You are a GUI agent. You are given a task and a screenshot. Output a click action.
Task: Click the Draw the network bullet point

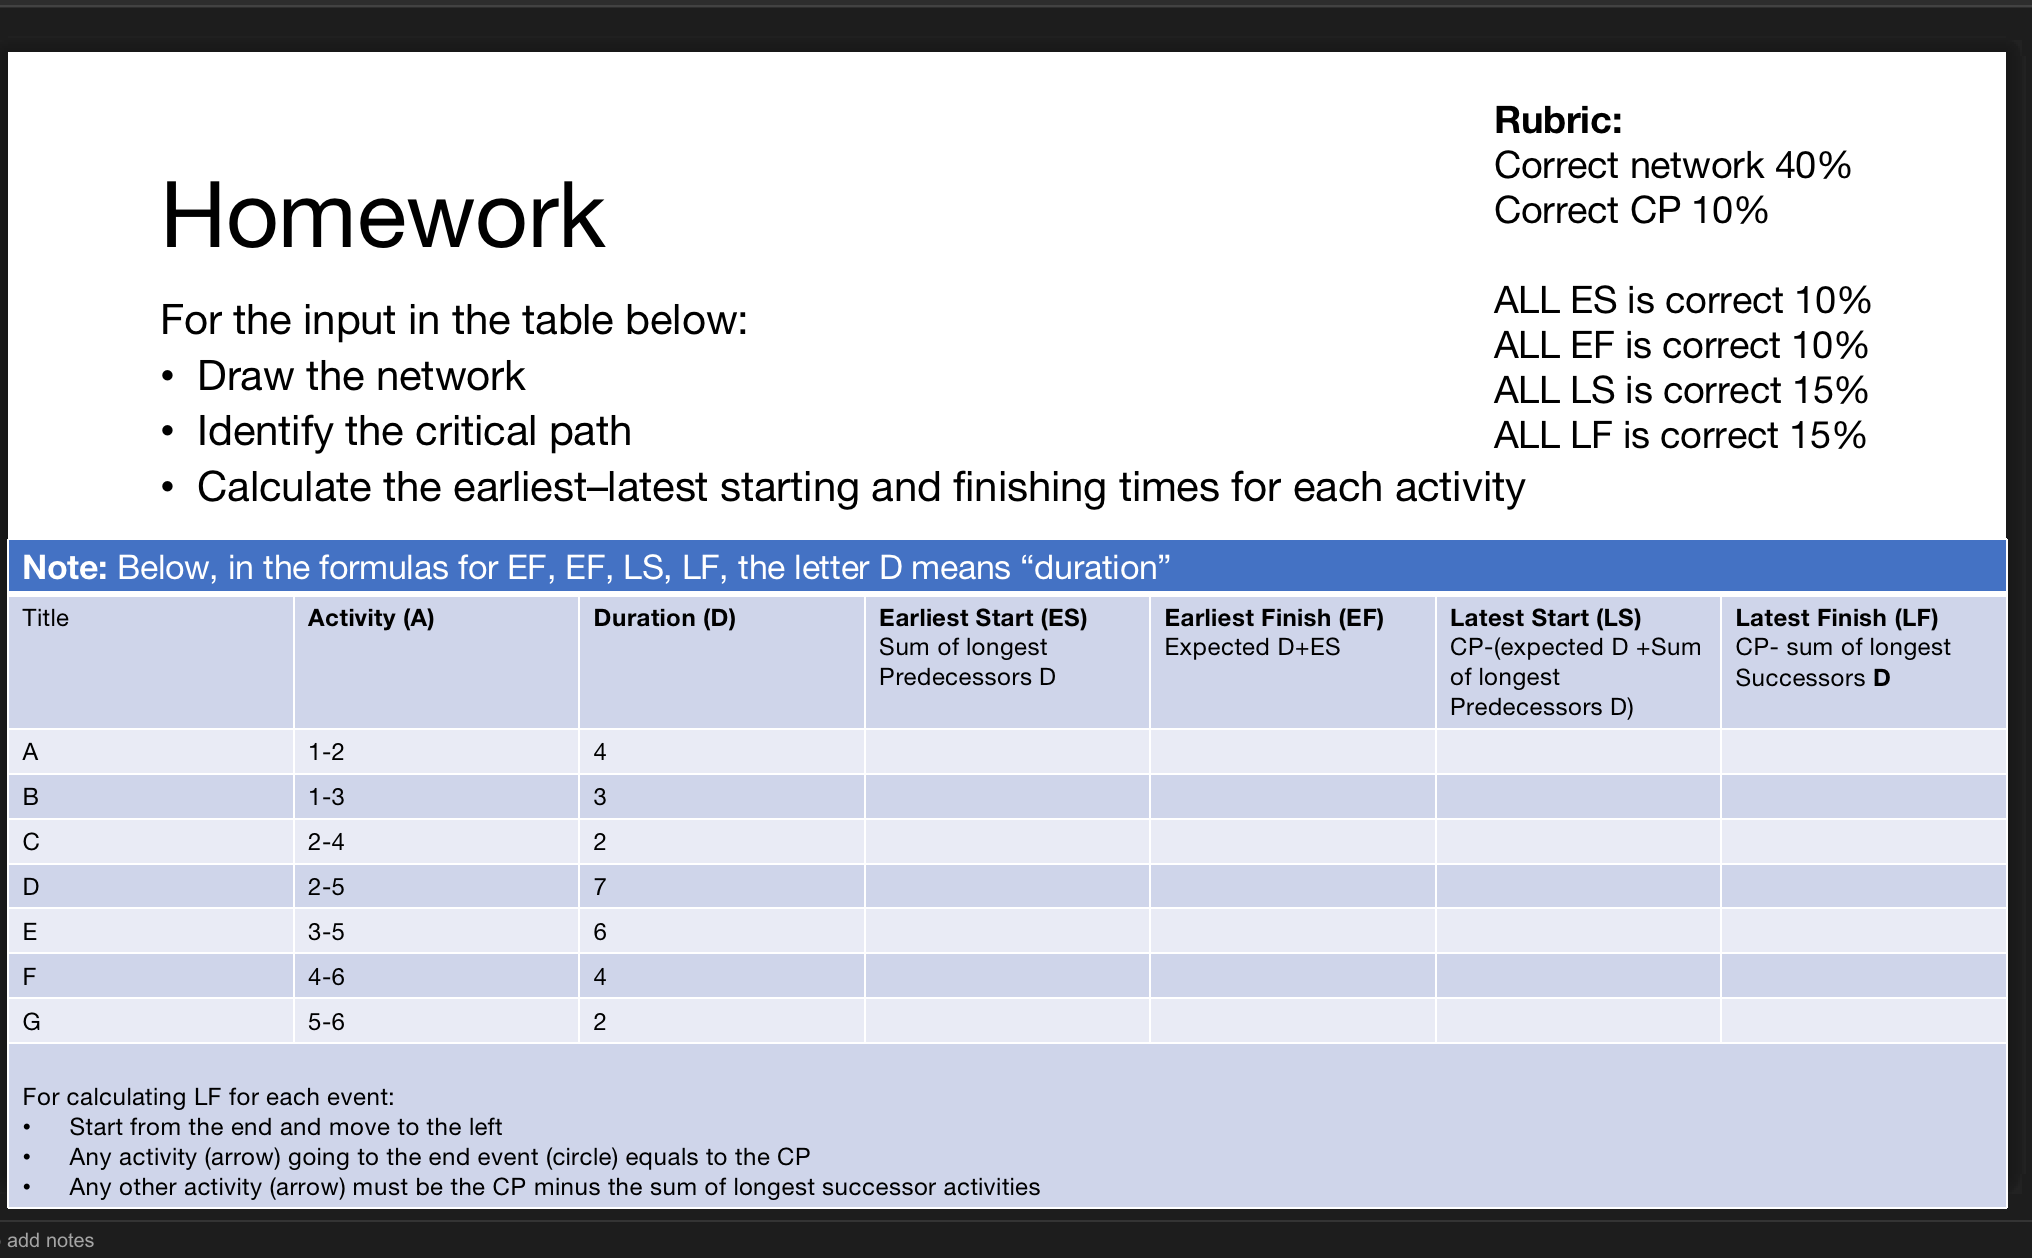point(361,376)
